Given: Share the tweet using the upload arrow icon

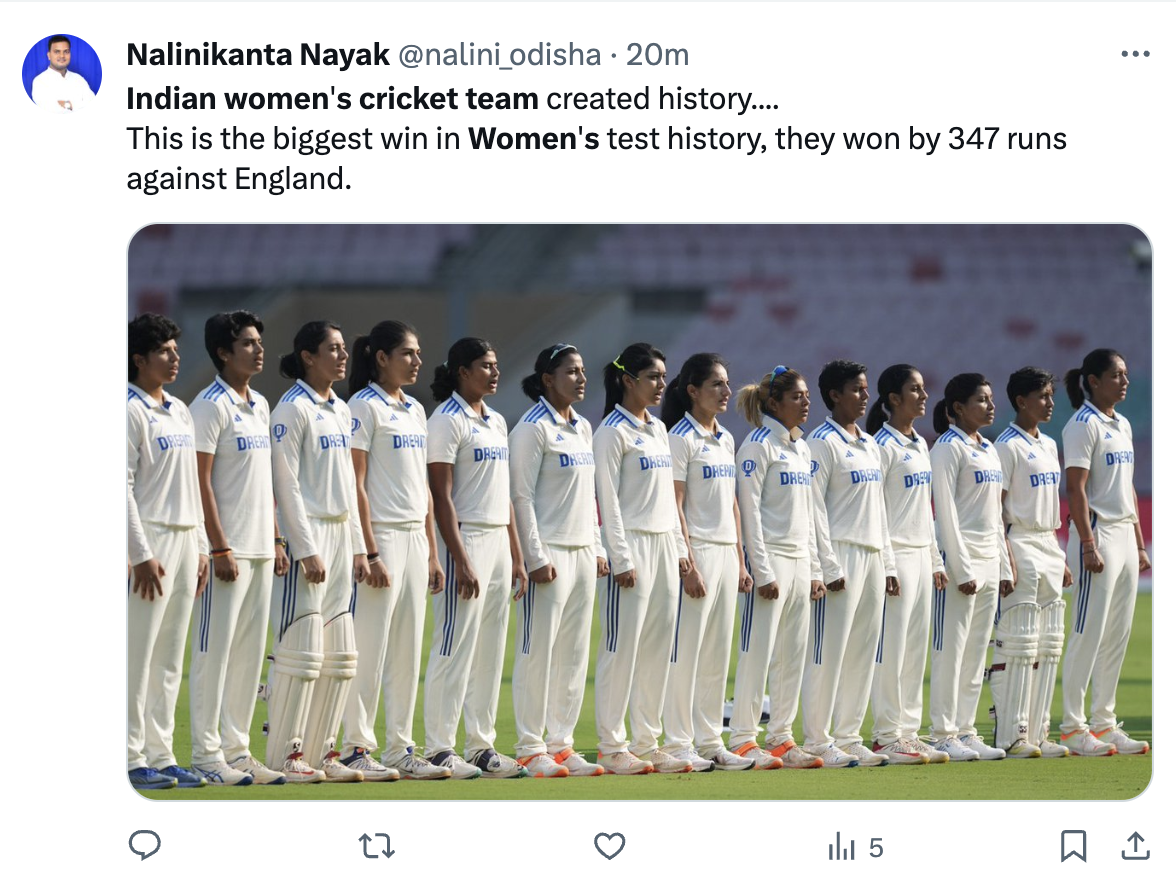Looking at the screenshot, I should [x=1134, y=847].
